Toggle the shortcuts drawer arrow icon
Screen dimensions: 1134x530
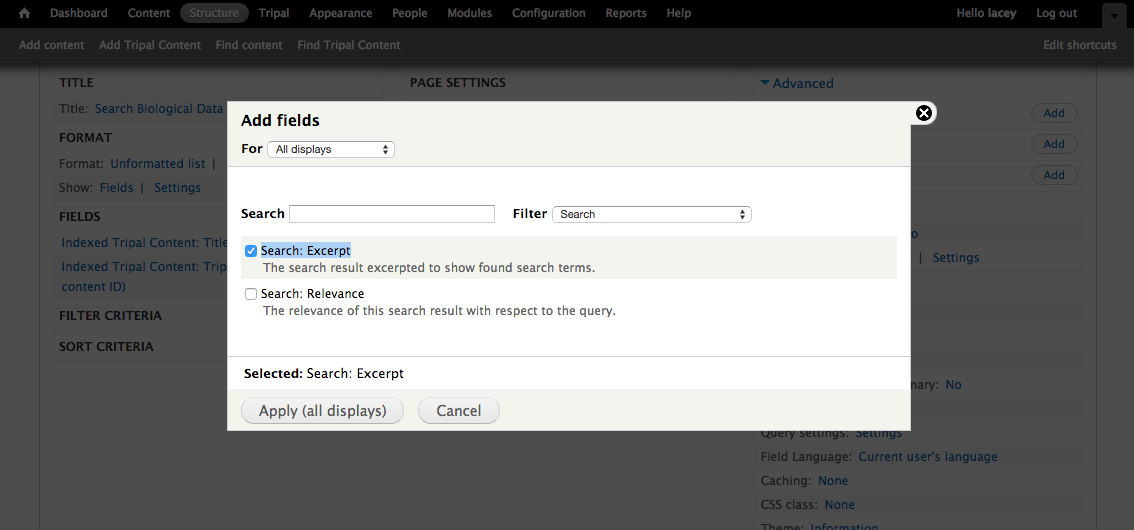pyautogui.click(x=1113, y=16)
